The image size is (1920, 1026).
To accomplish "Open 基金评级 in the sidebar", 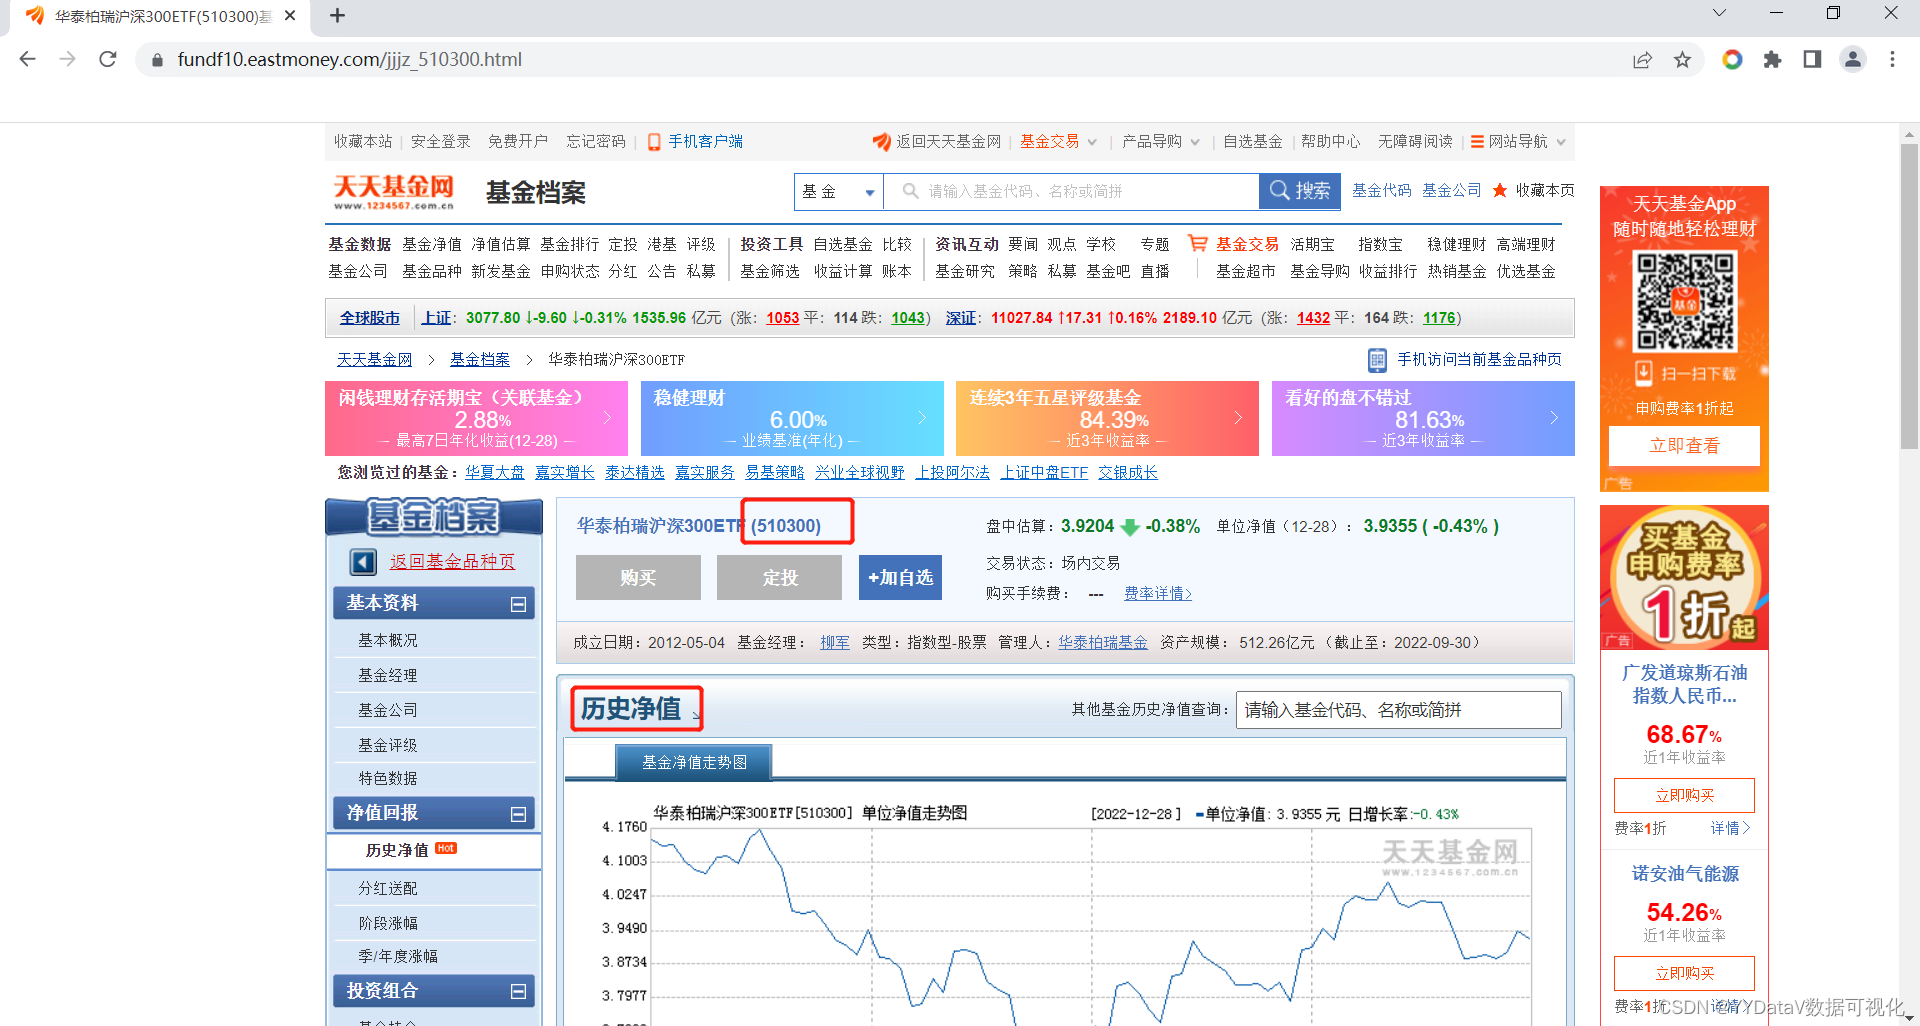I will pyautogui.click(x=388, y=746).
